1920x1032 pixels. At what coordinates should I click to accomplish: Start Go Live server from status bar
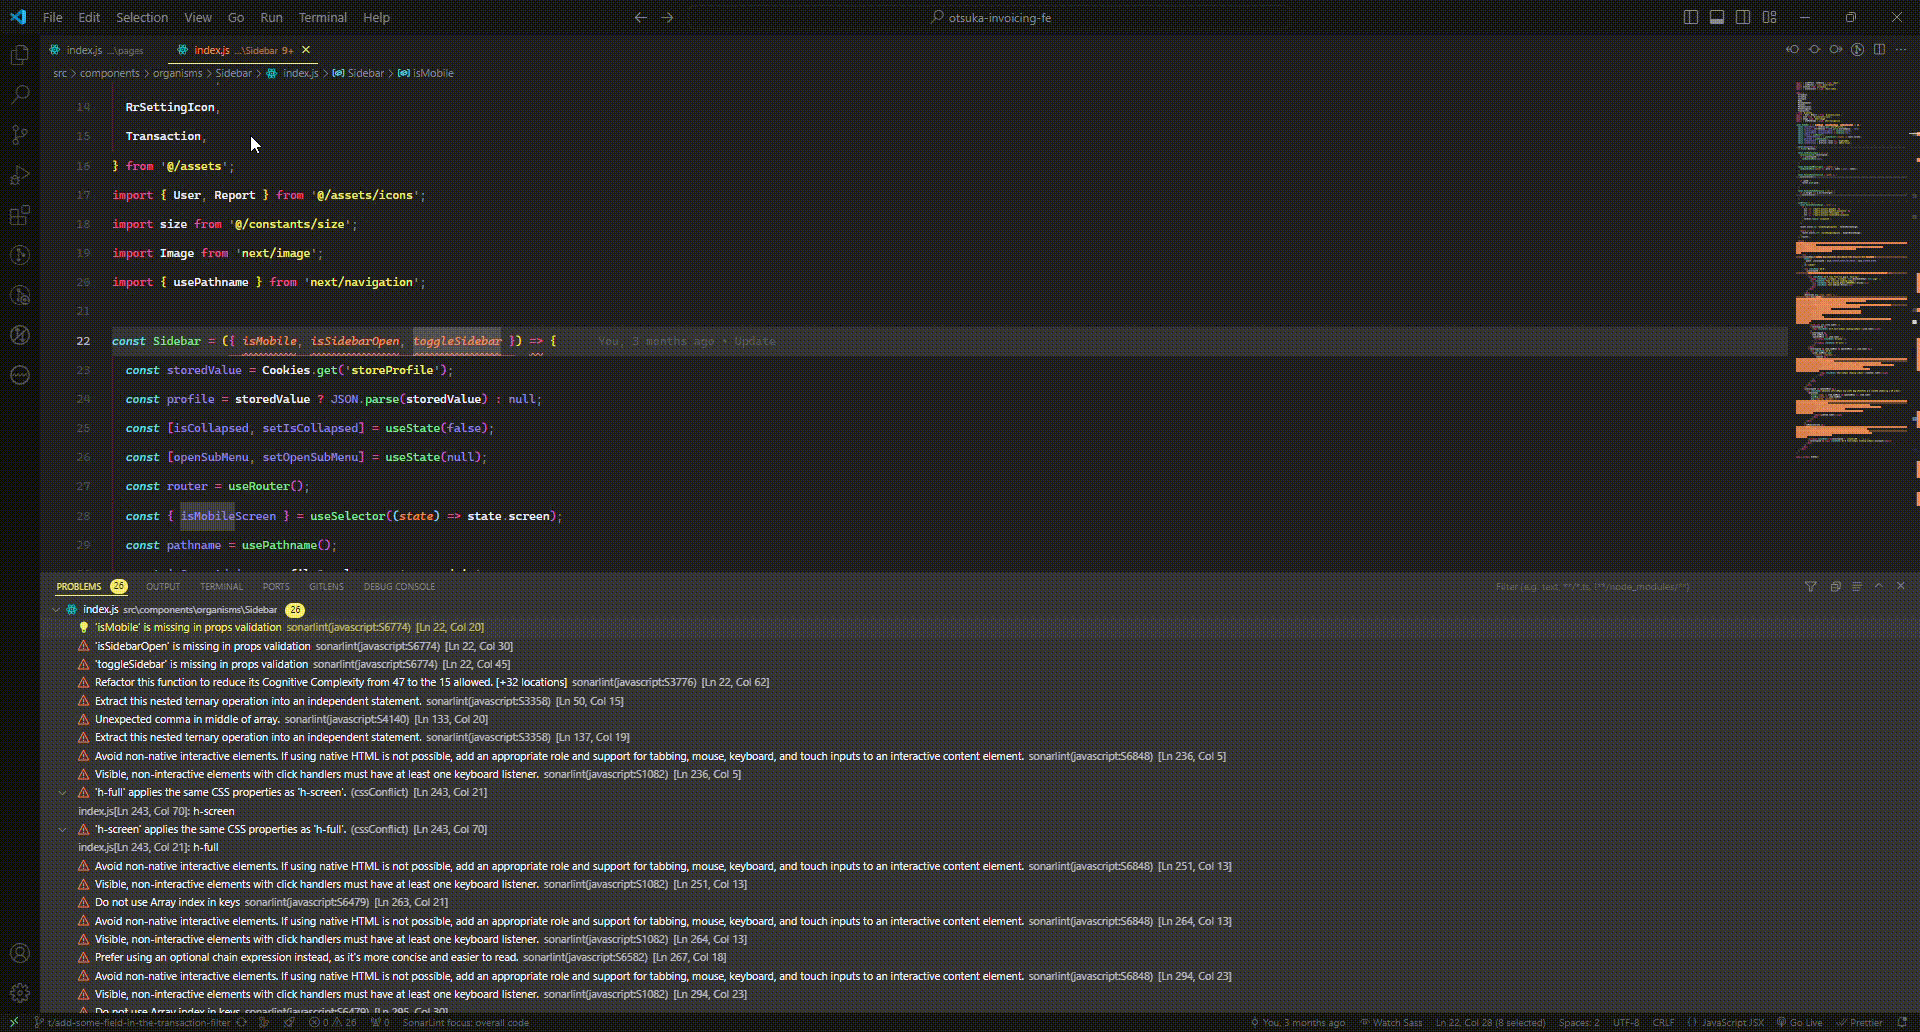pos(1800,1022)
